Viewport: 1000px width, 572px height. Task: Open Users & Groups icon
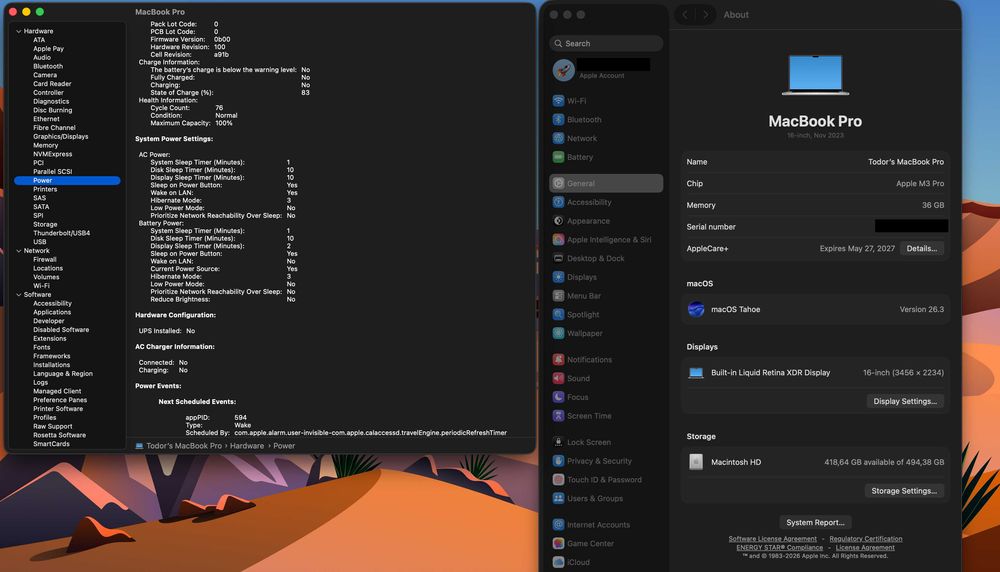pos(558,499)
